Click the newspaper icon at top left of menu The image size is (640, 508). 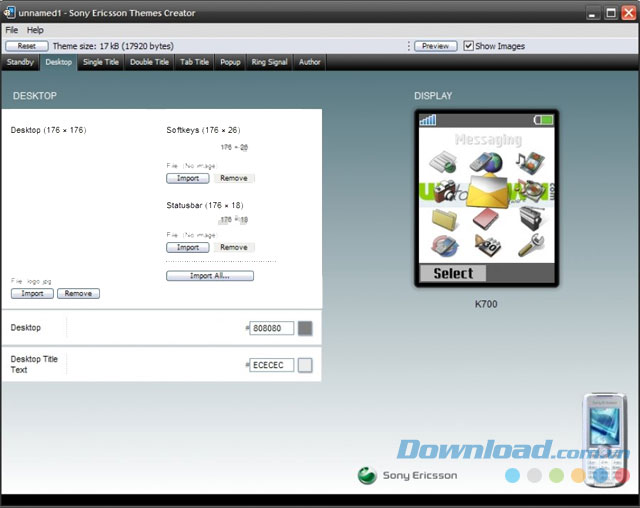click(443, 162)
